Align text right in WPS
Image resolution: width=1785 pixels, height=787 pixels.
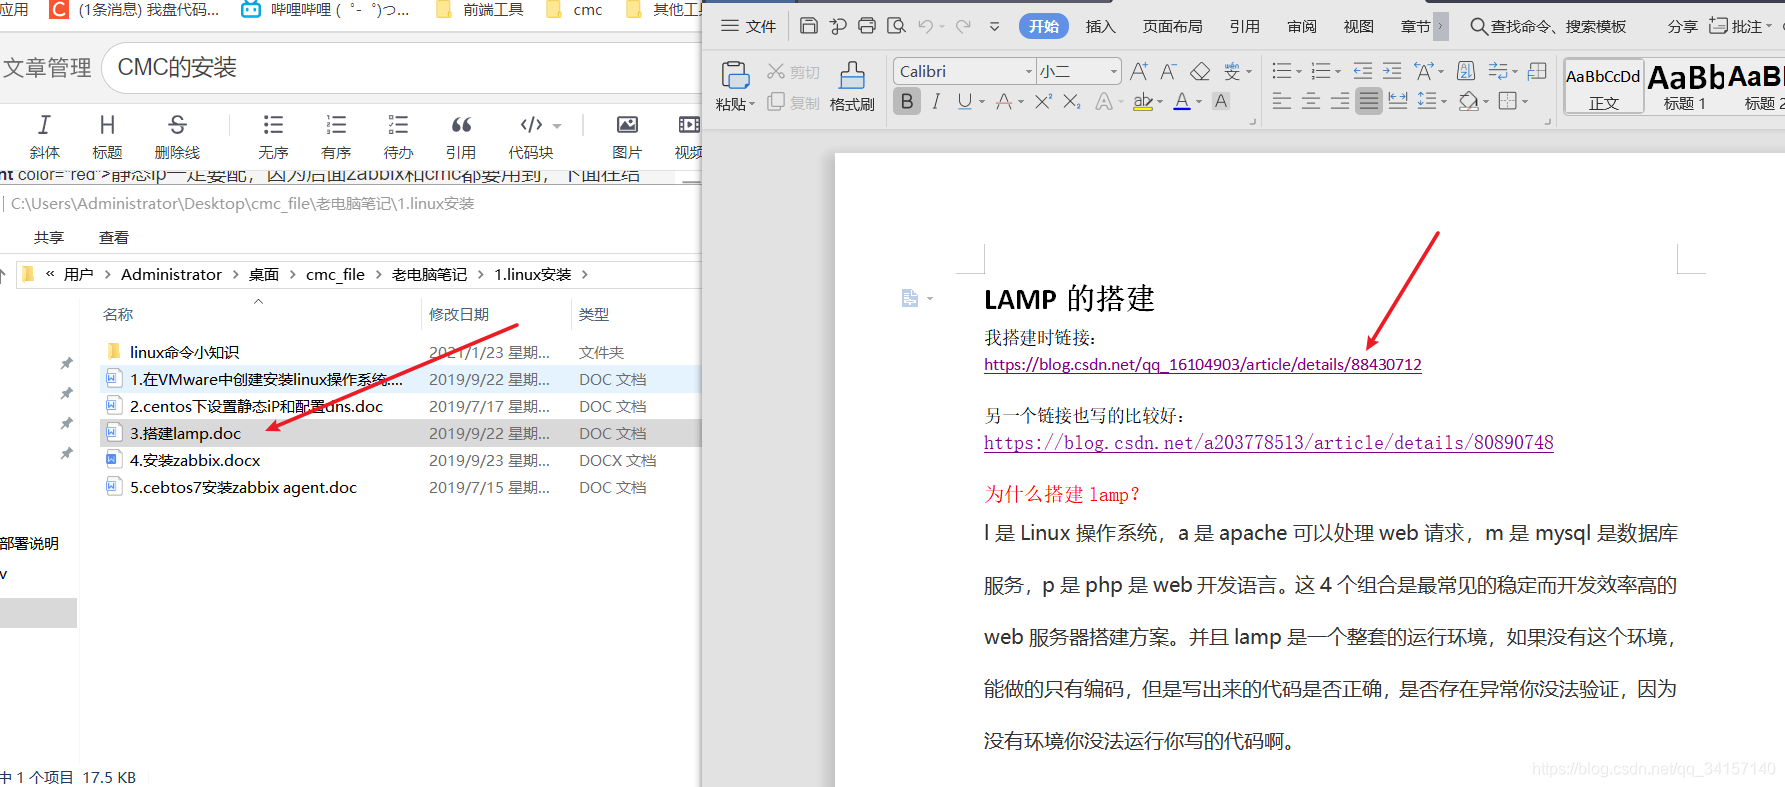tap(1340, 101)
